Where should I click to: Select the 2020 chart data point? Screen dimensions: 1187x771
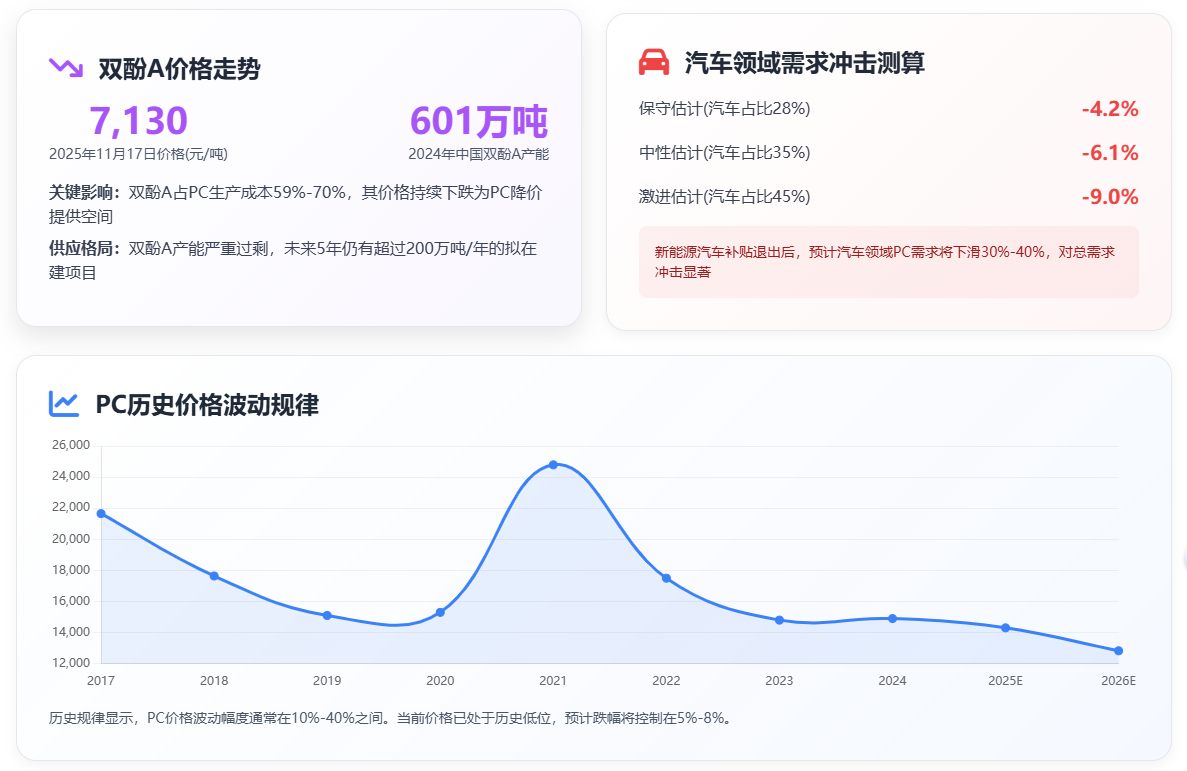(440, 612)
